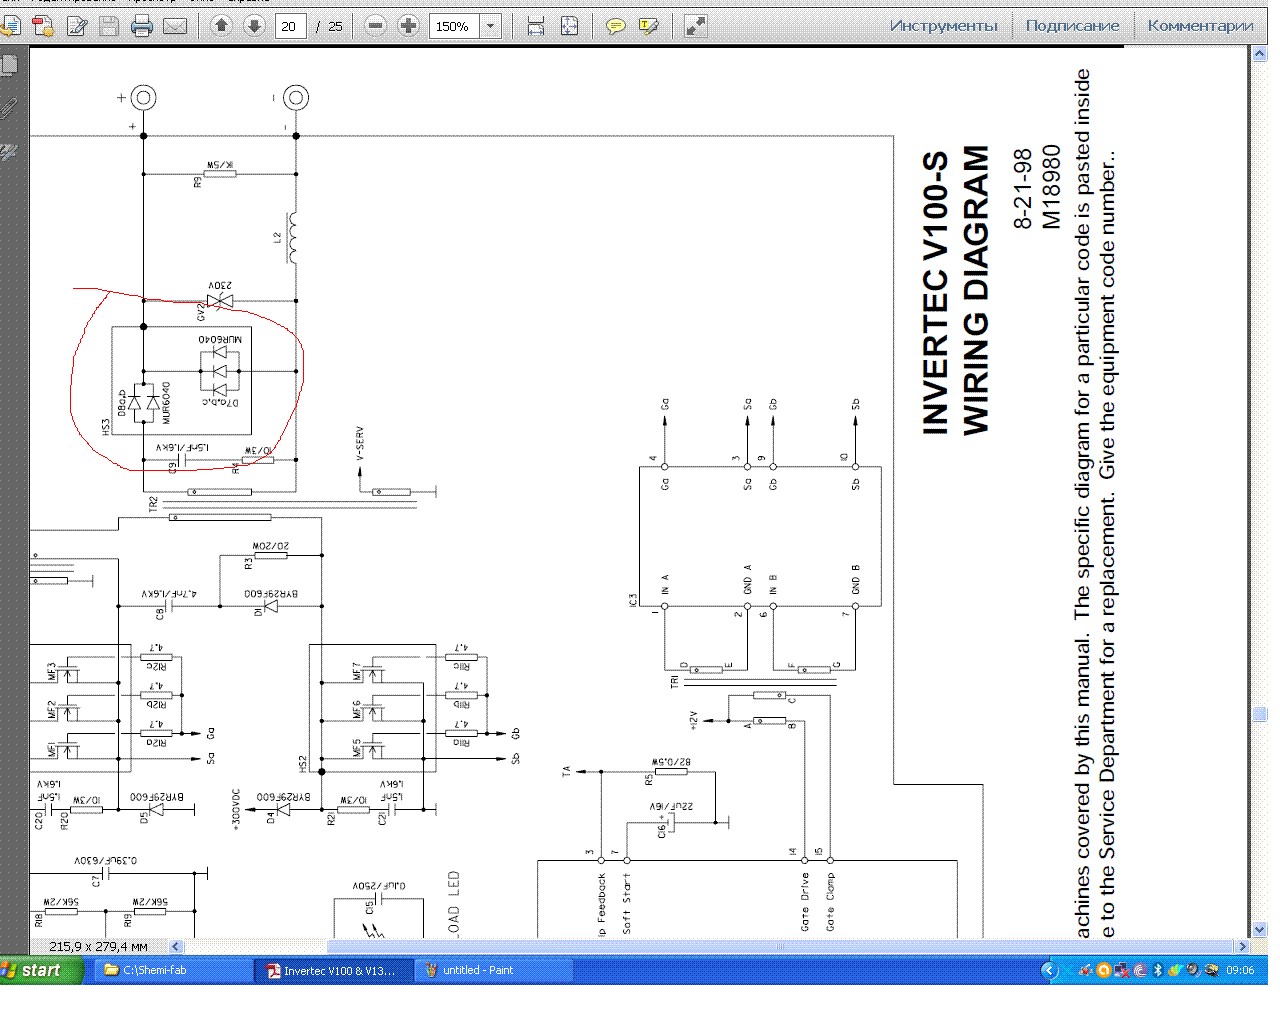Open the 150% zoom level dropdown

490,26
